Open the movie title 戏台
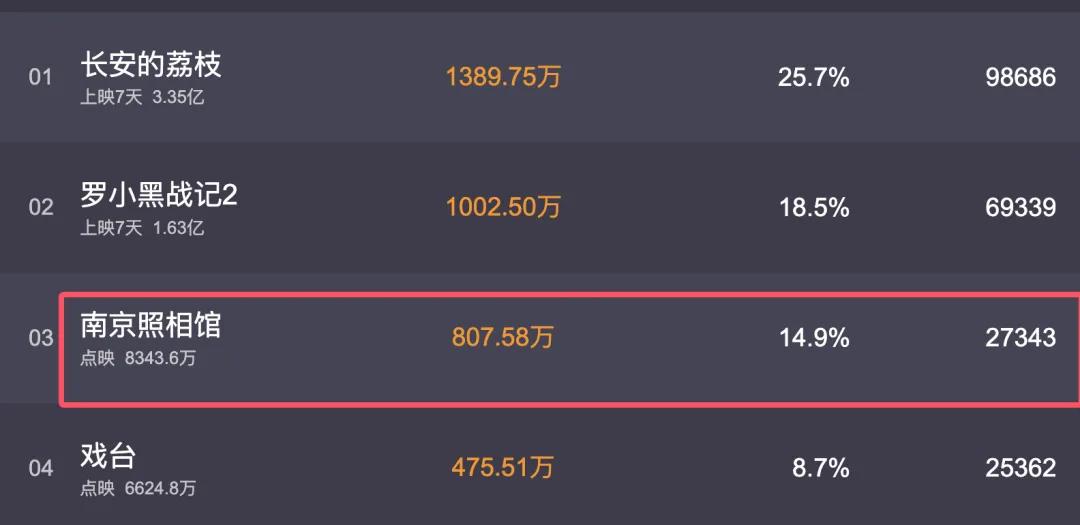This screenshot has height=525, width=1080. [108, 456]
